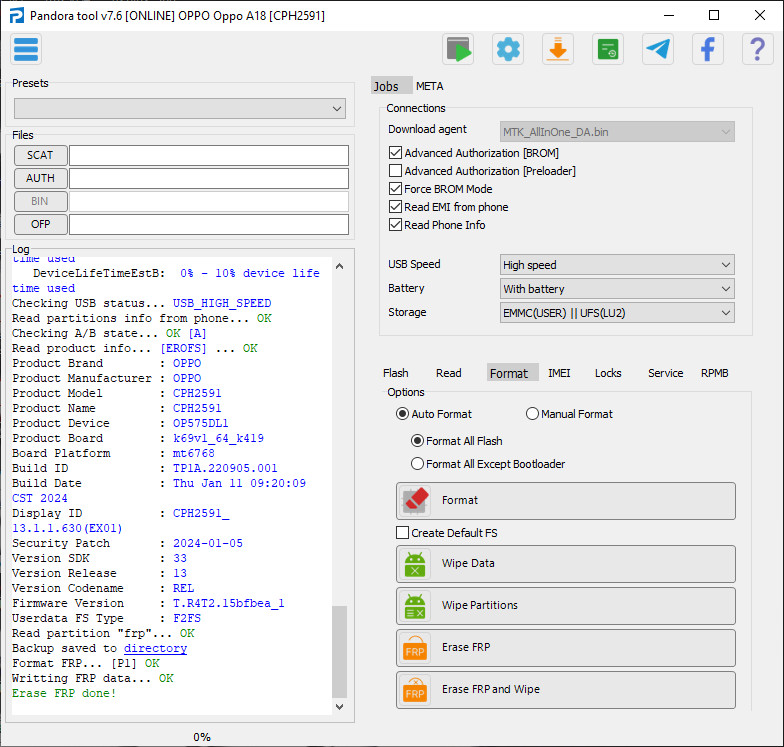784x747 pixels.
Task: Open the Locks tab
Action: [x=608, y=373]
